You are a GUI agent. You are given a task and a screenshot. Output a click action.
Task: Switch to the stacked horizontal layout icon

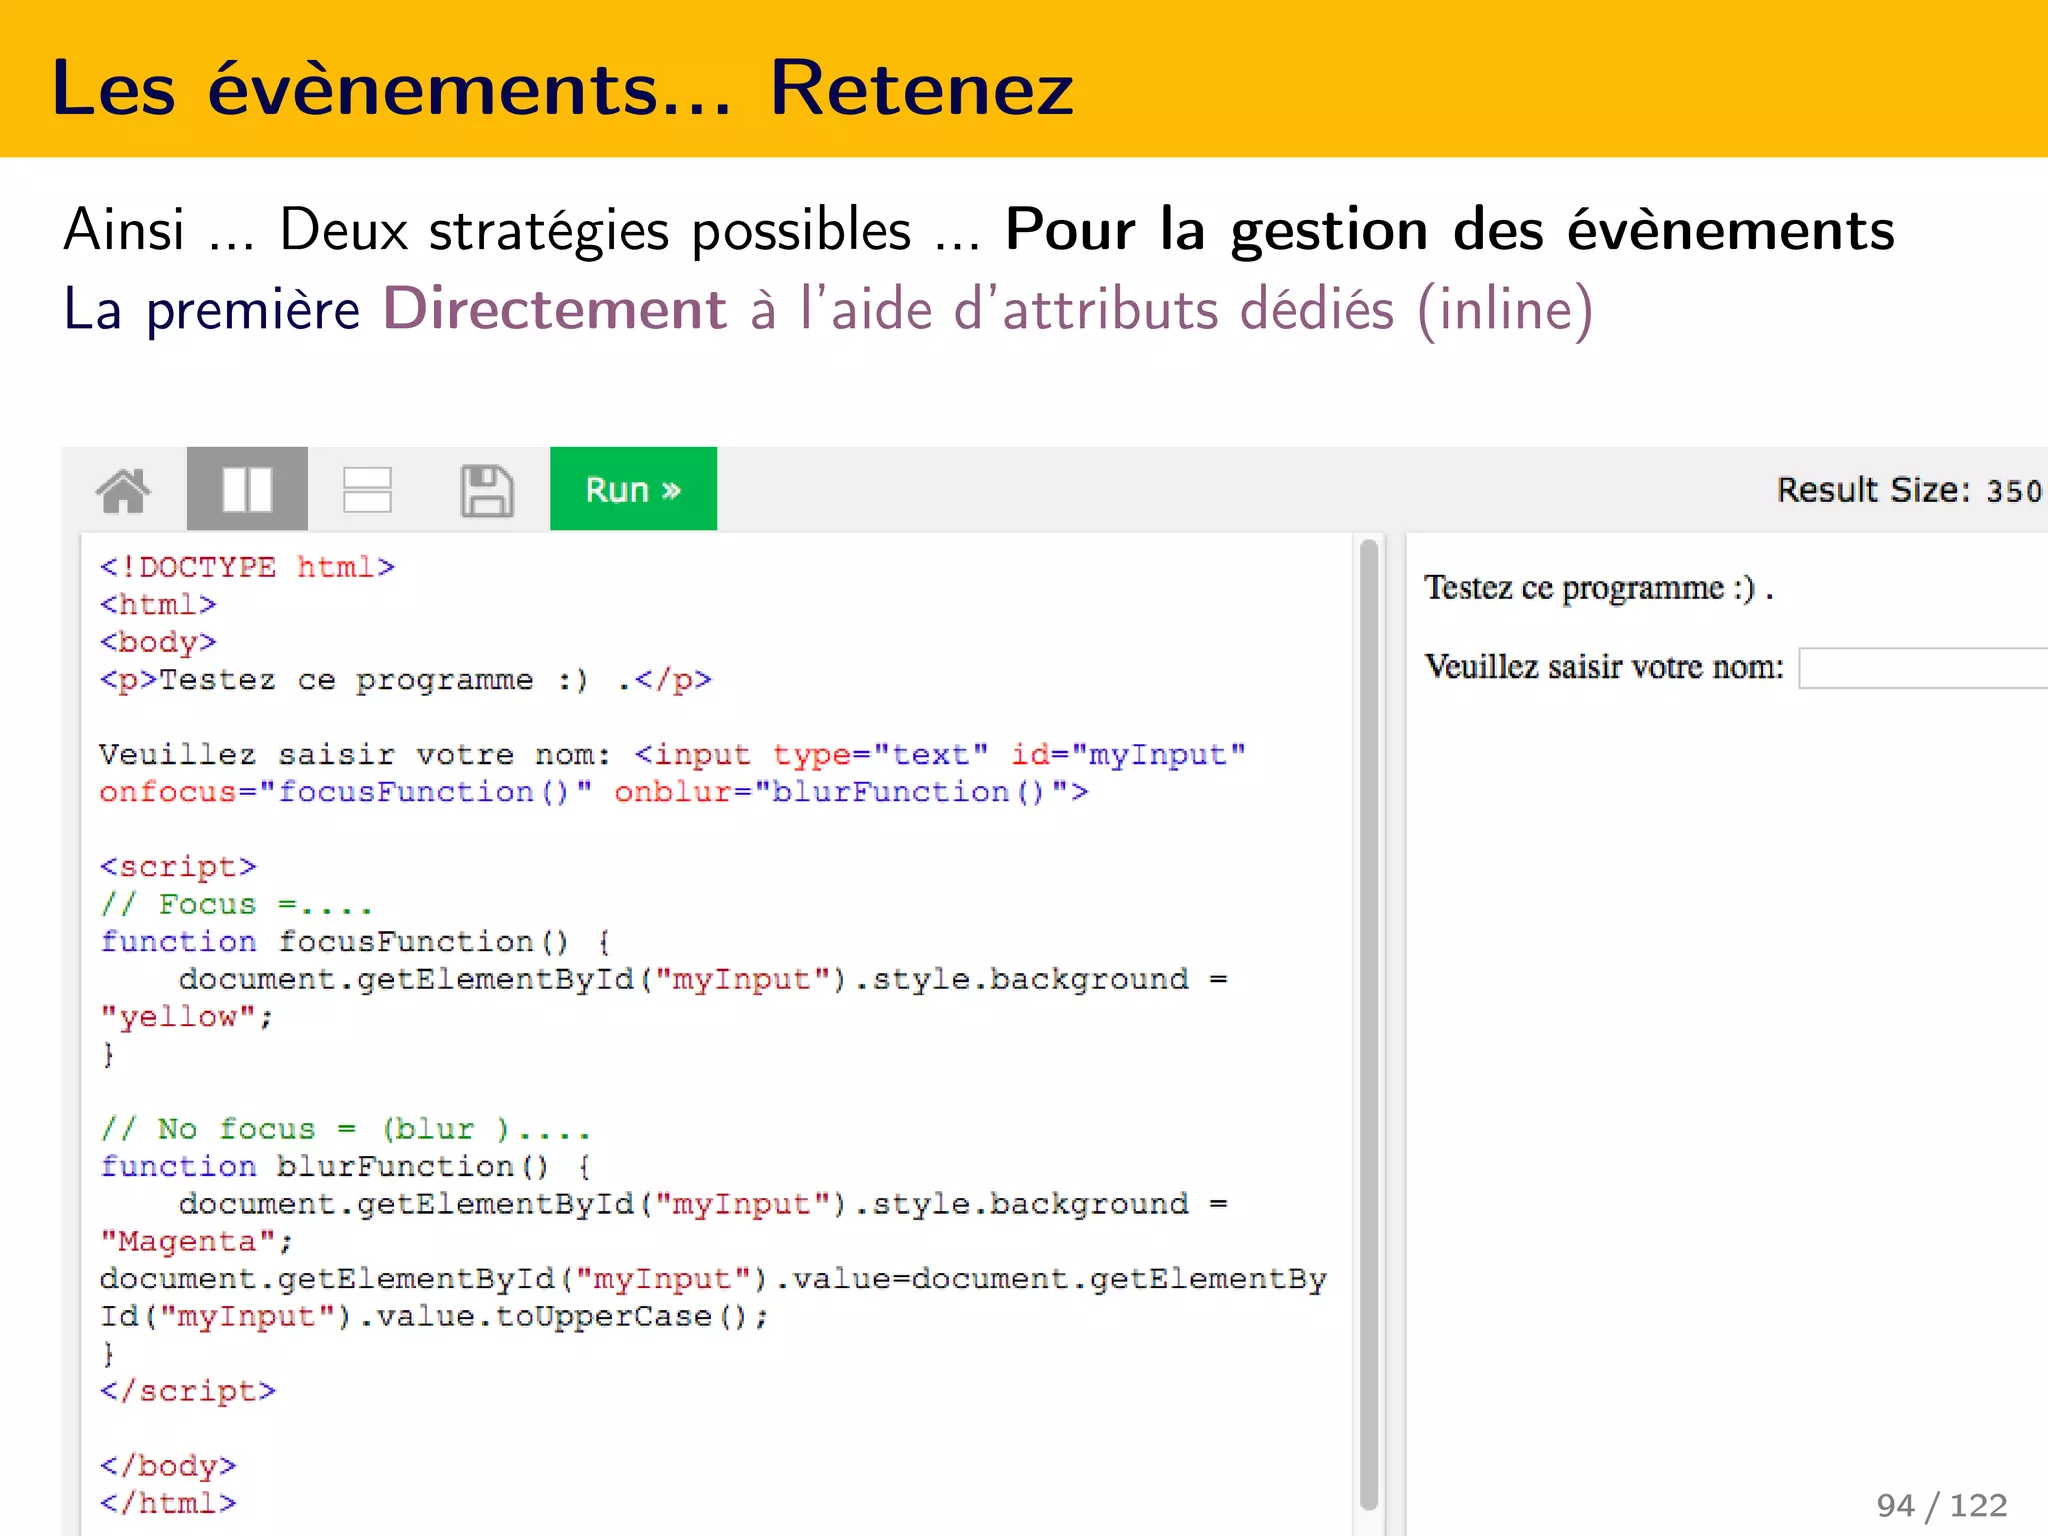click(x=367, y=490)
